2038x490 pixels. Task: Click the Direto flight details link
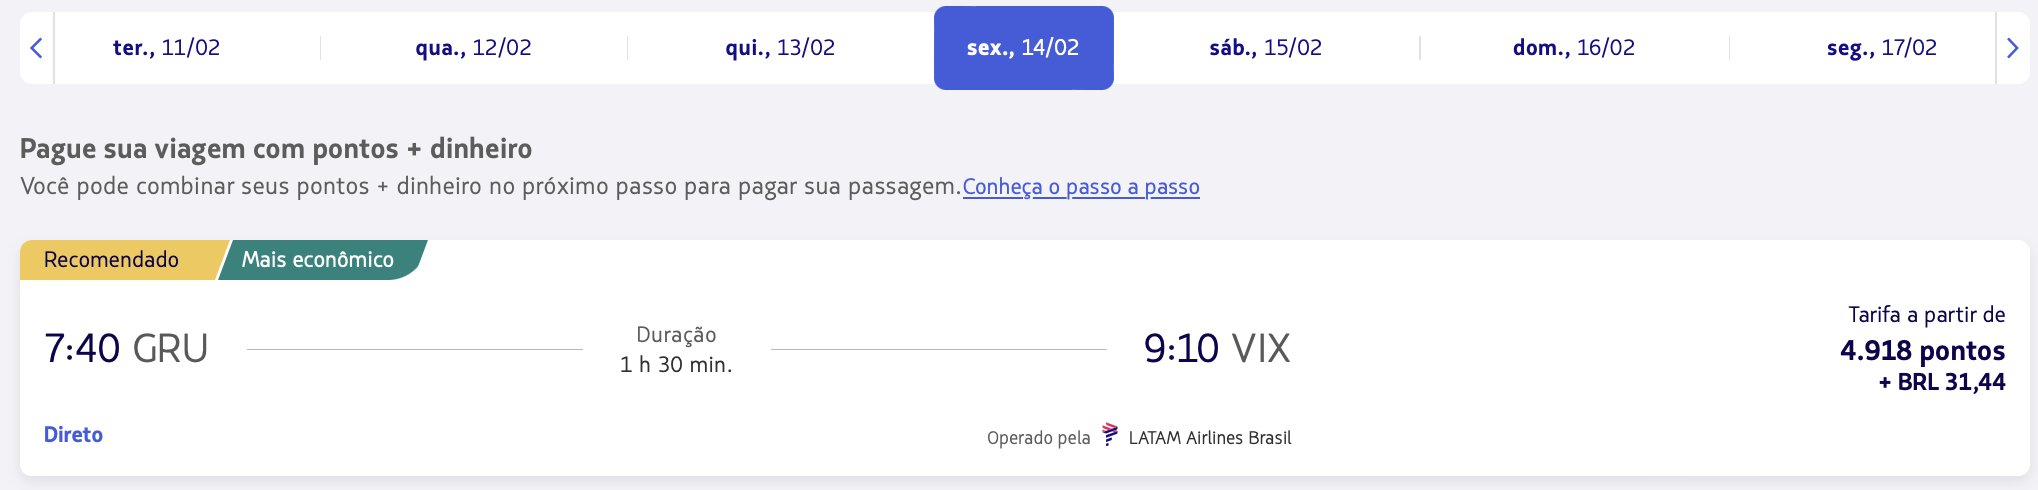[x=73, y=435]
